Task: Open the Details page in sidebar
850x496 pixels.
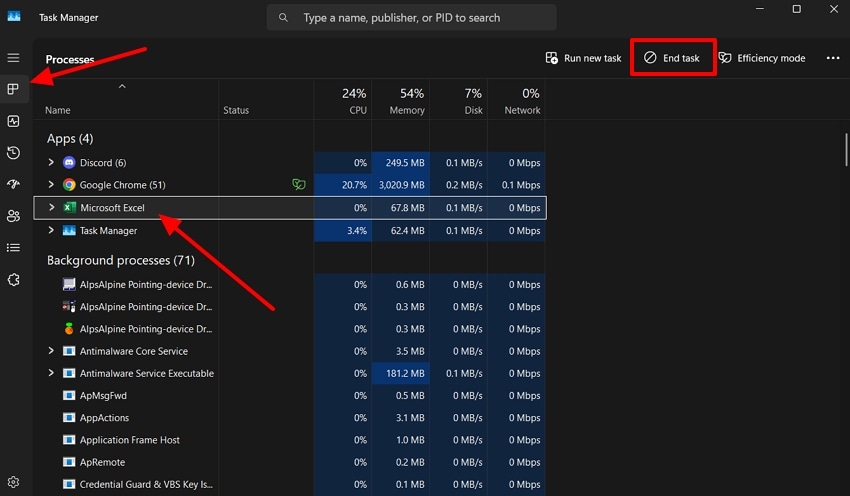Action: coord(14,248)
